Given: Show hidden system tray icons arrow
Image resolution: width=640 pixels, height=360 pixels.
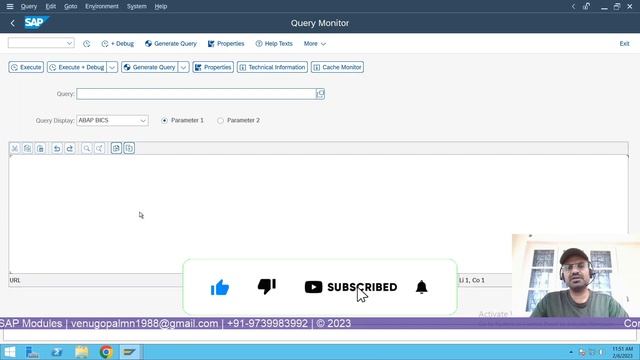Looking at the screenshot, I should click(x=571, y=352).
